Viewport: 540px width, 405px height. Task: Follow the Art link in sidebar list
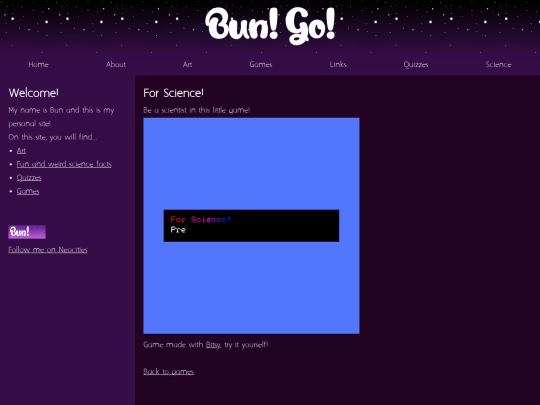point(21,150)
